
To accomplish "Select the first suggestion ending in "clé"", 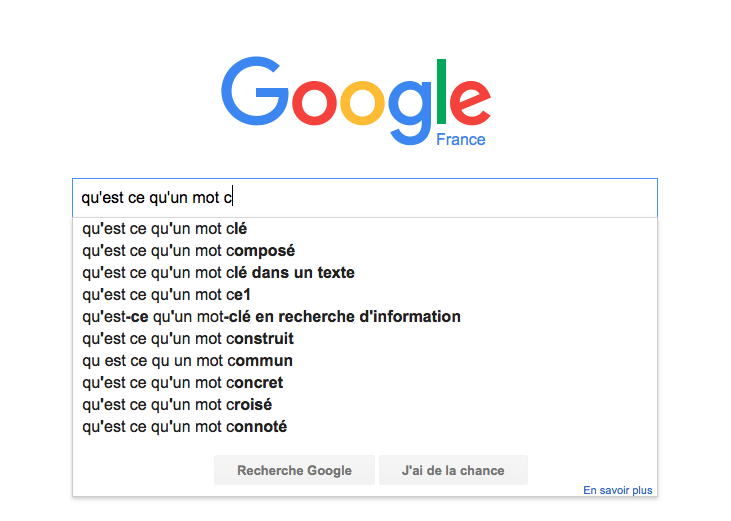I will [165, 228].
